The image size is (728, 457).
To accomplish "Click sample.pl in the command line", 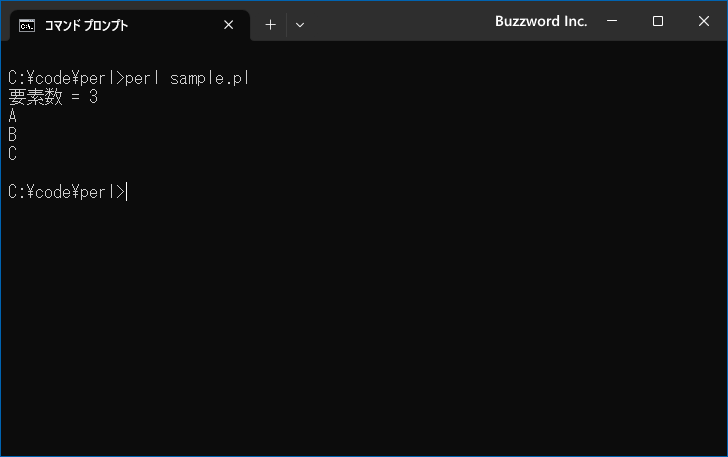I will [x=210, y=78].
